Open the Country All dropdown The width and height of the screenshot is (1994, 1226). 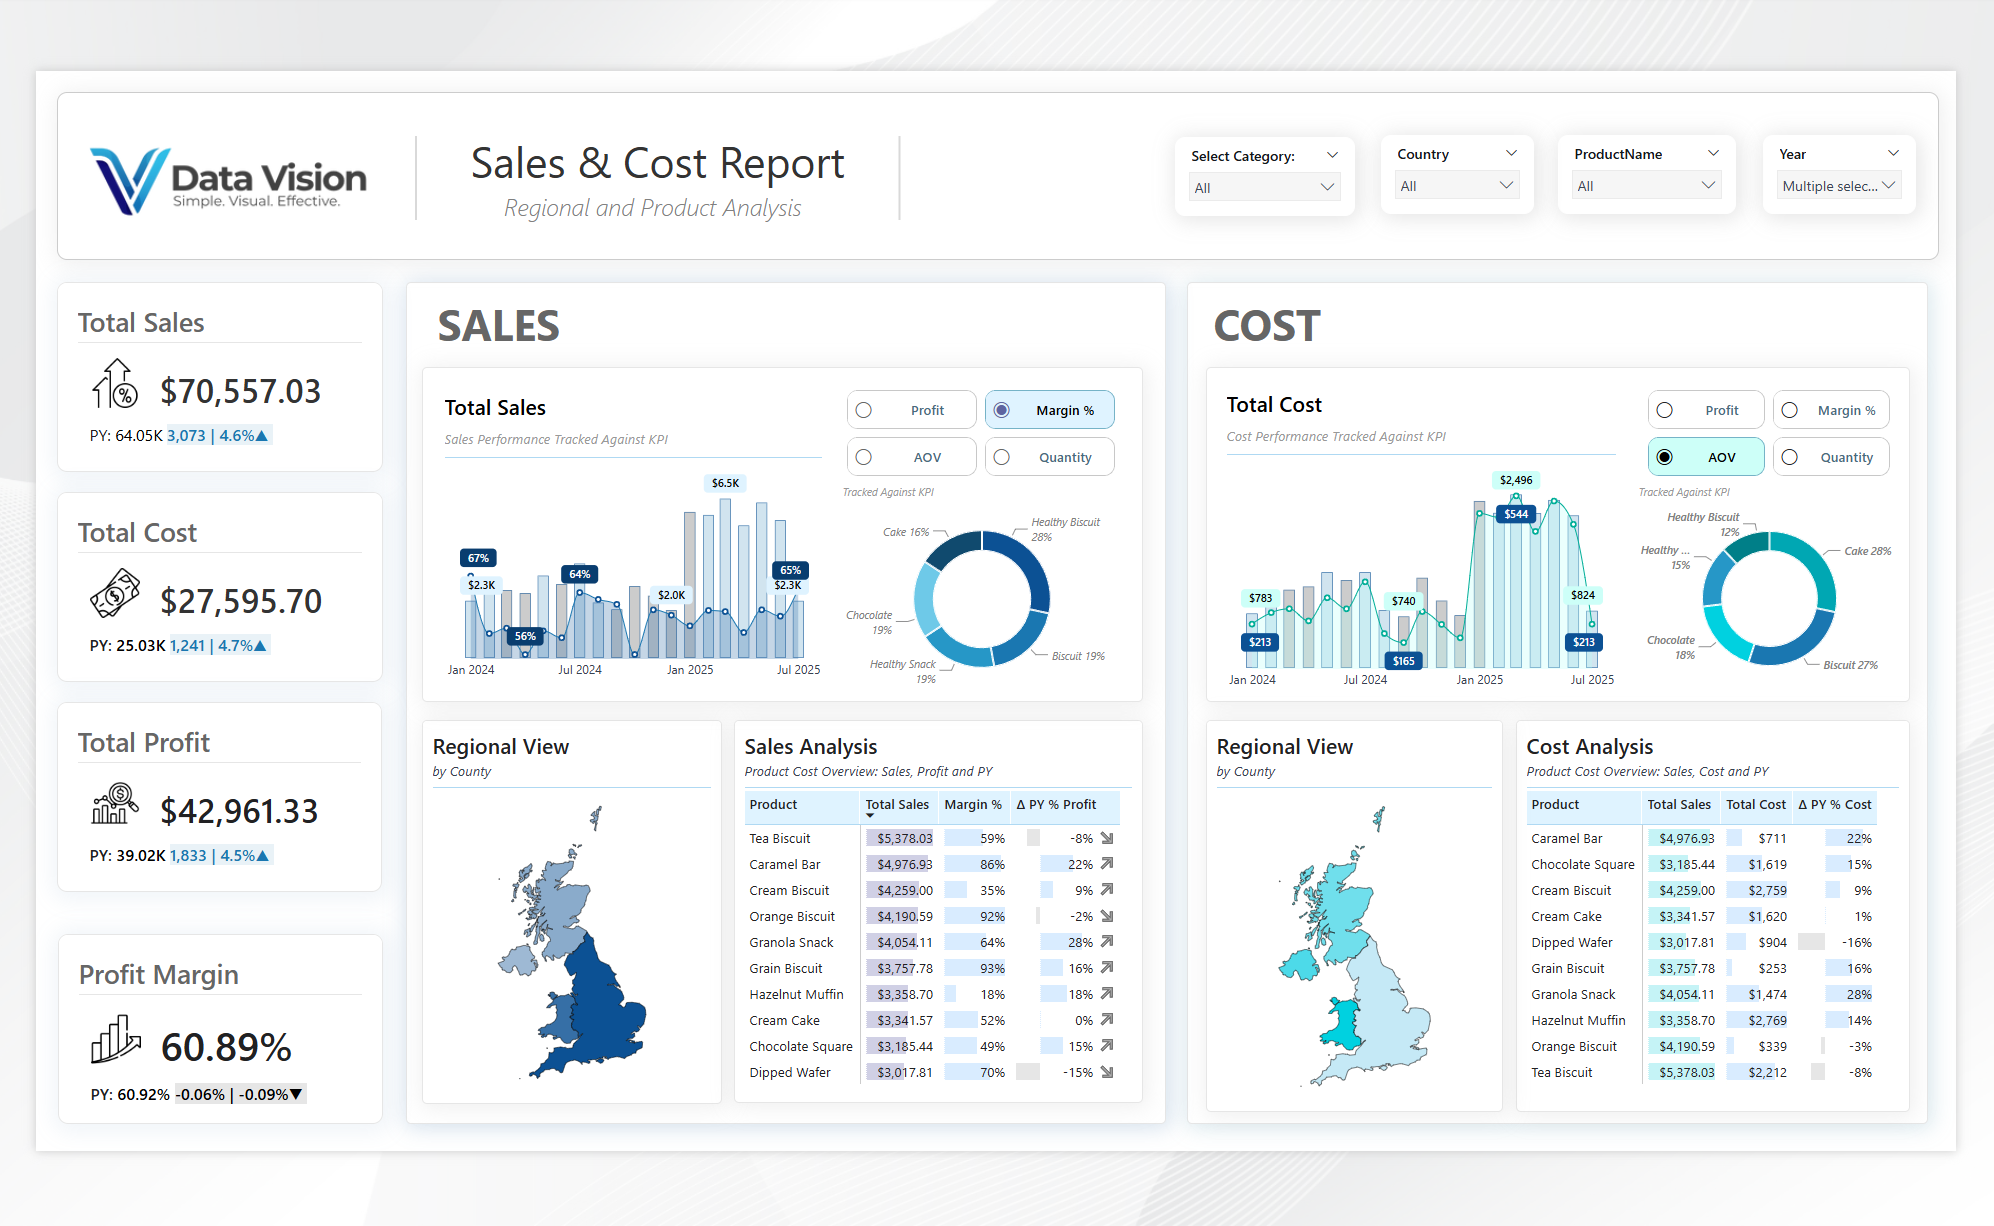tap(1456, 186)
